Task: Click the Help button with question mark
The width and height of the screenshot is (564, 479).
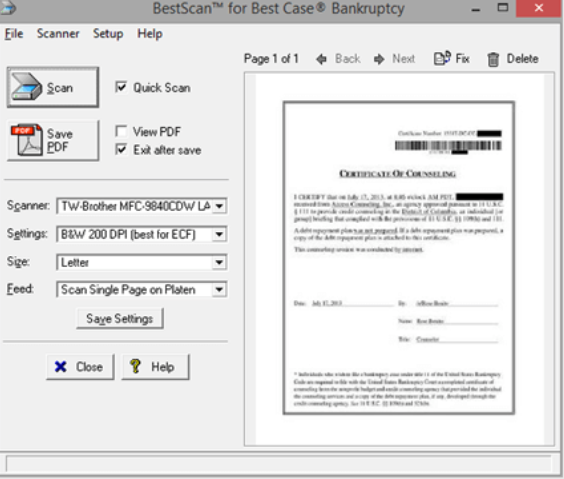Action: [x=155, y=367]
